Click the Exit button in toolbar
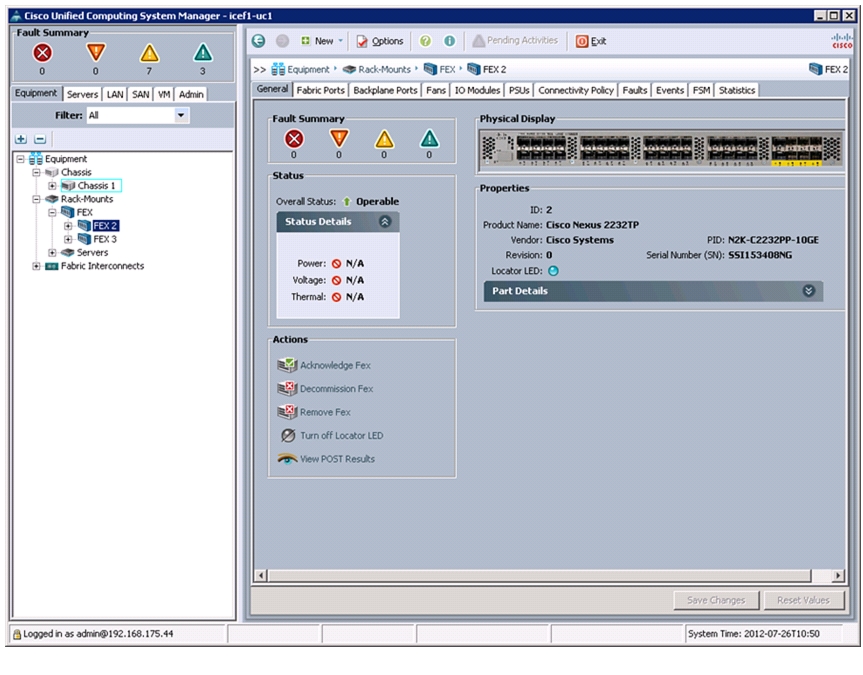This screenshot has width=863, height=675. click(591, 41)
